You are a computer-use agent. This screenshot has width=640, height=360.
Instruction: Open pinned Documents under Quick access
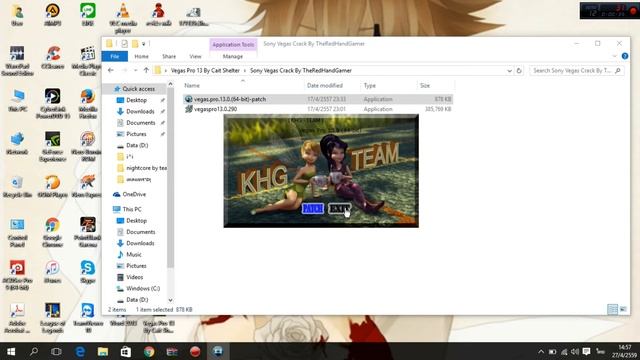click(140, 123)
